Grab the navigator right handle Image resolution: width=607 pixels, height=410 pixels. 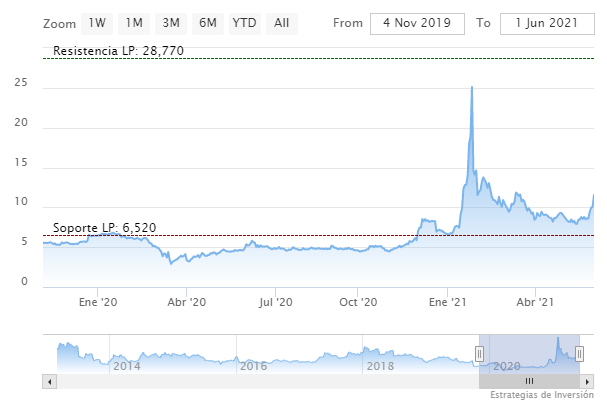coord(579,353)
